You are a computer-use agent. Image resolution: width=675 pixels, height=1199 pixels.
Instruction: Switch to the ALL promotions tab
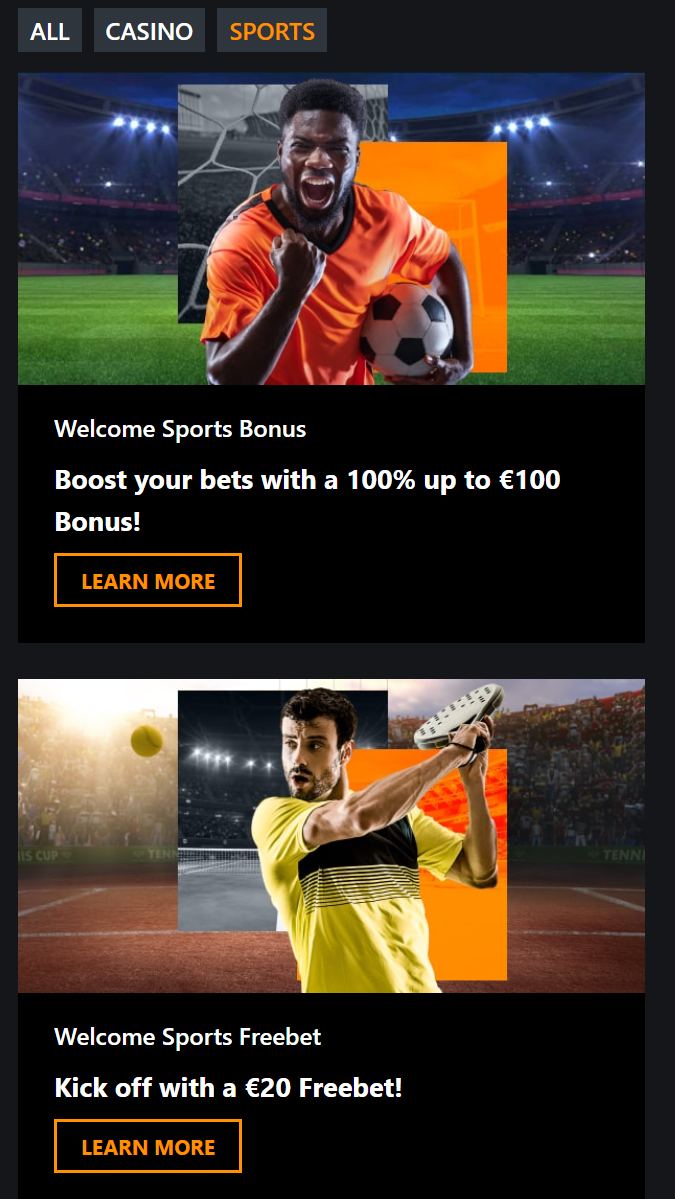[x=50, y=31]
